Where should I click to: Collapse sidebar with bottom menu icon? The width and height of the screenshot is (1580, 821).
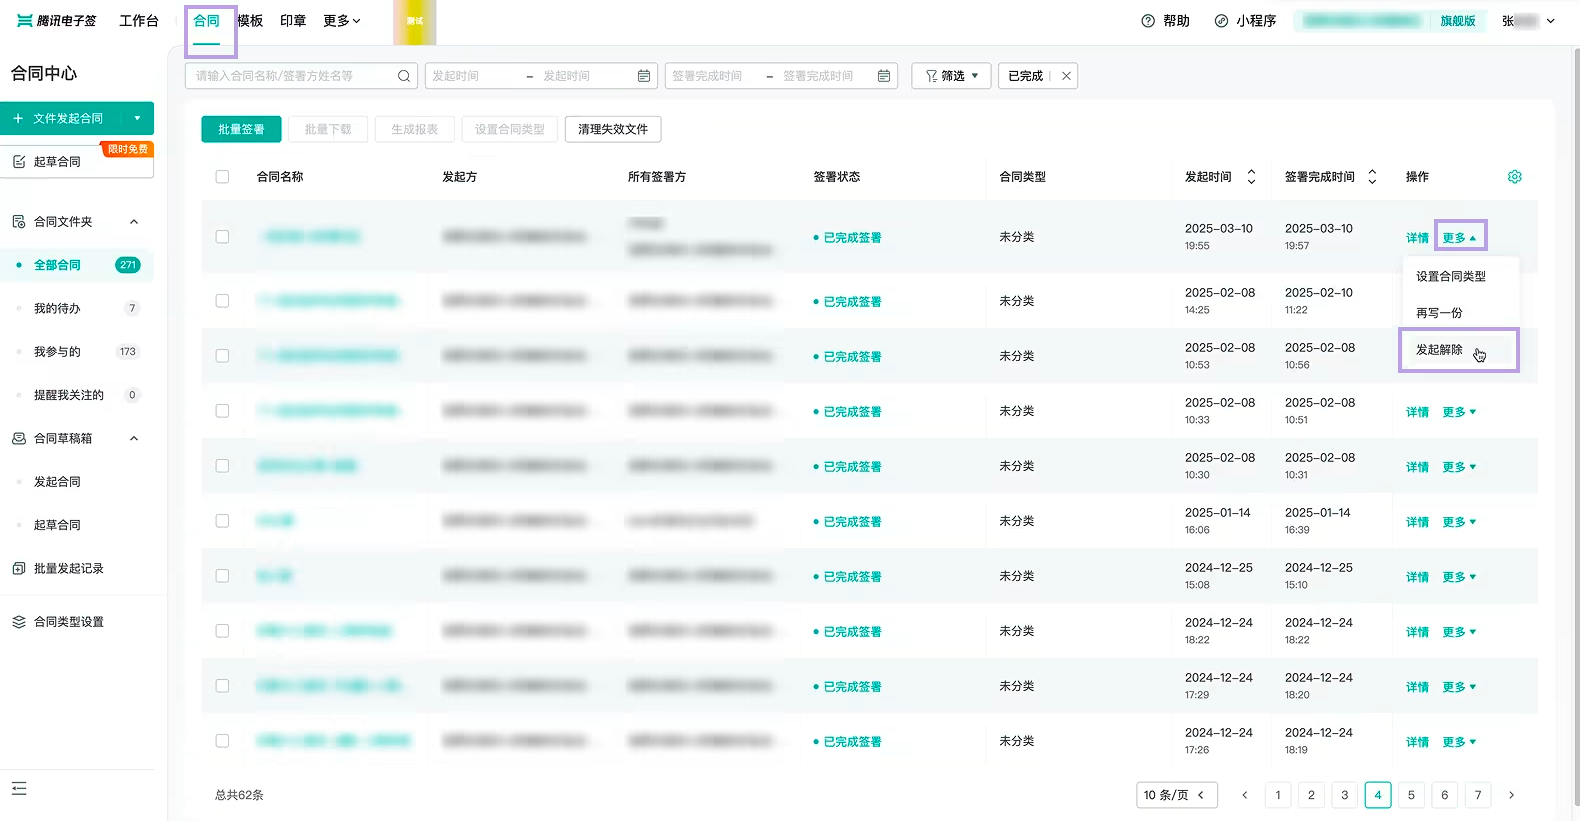pos(19,788)
